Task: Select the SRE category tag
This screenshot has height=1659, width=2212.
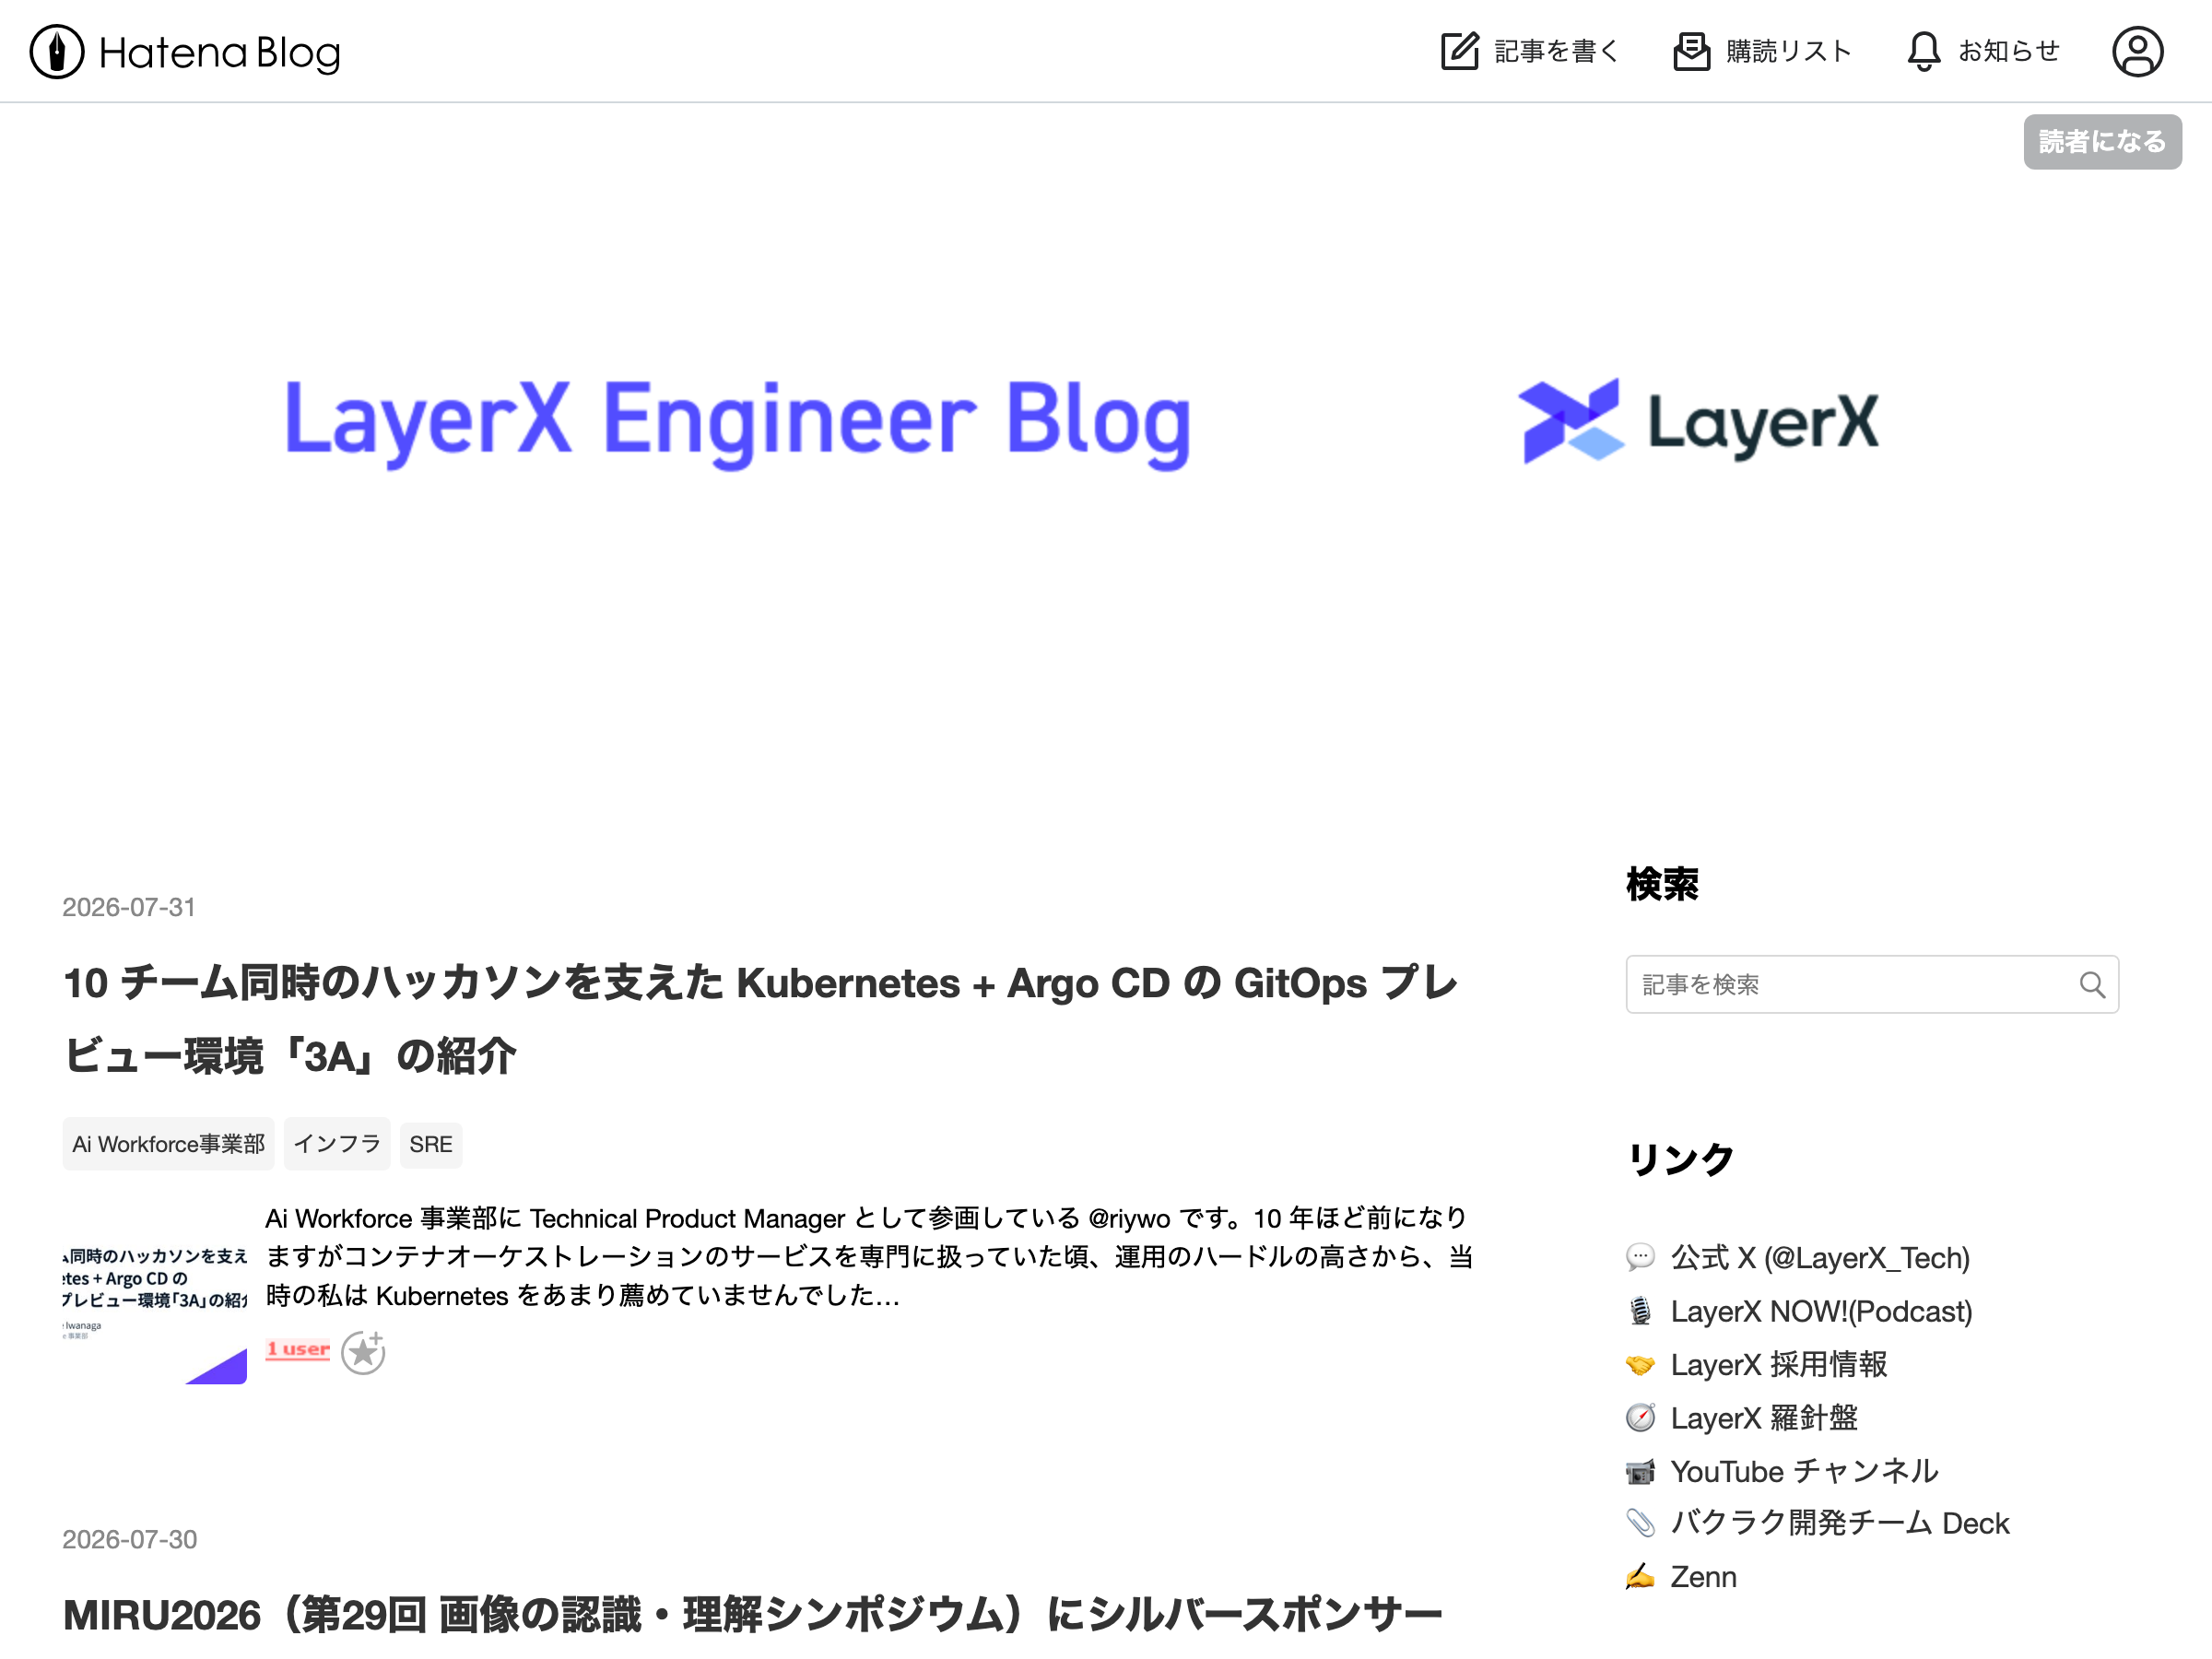Action: (x=431, y=1144)
